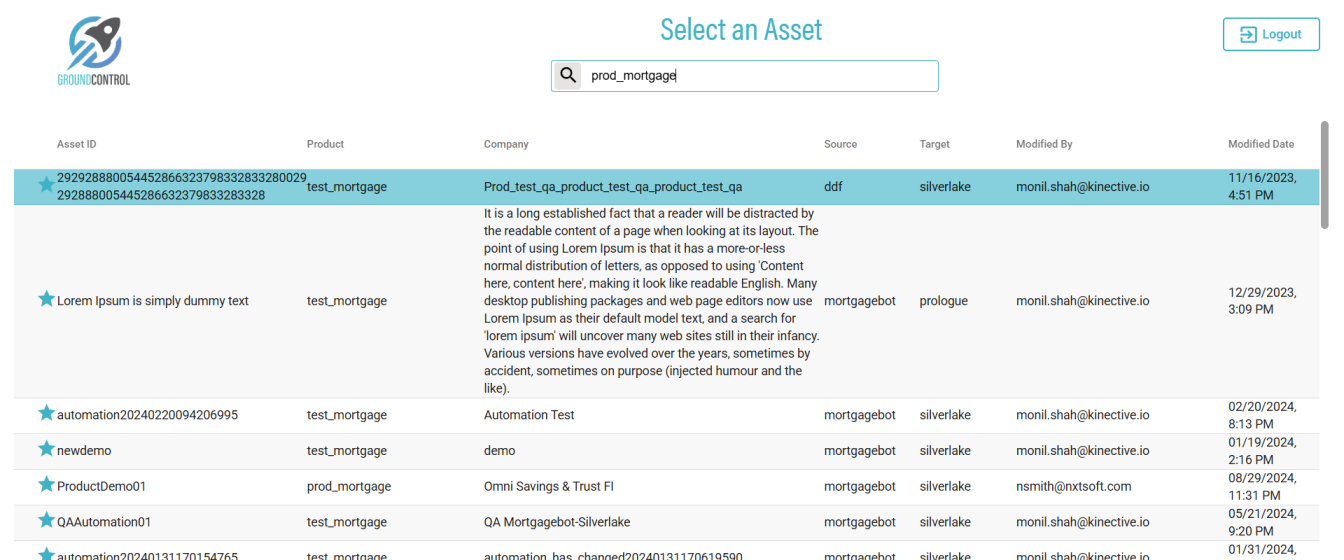Click the Ground Control rocket logo
This screenshot has height=560, width=1344.
(x=94, y=48)
